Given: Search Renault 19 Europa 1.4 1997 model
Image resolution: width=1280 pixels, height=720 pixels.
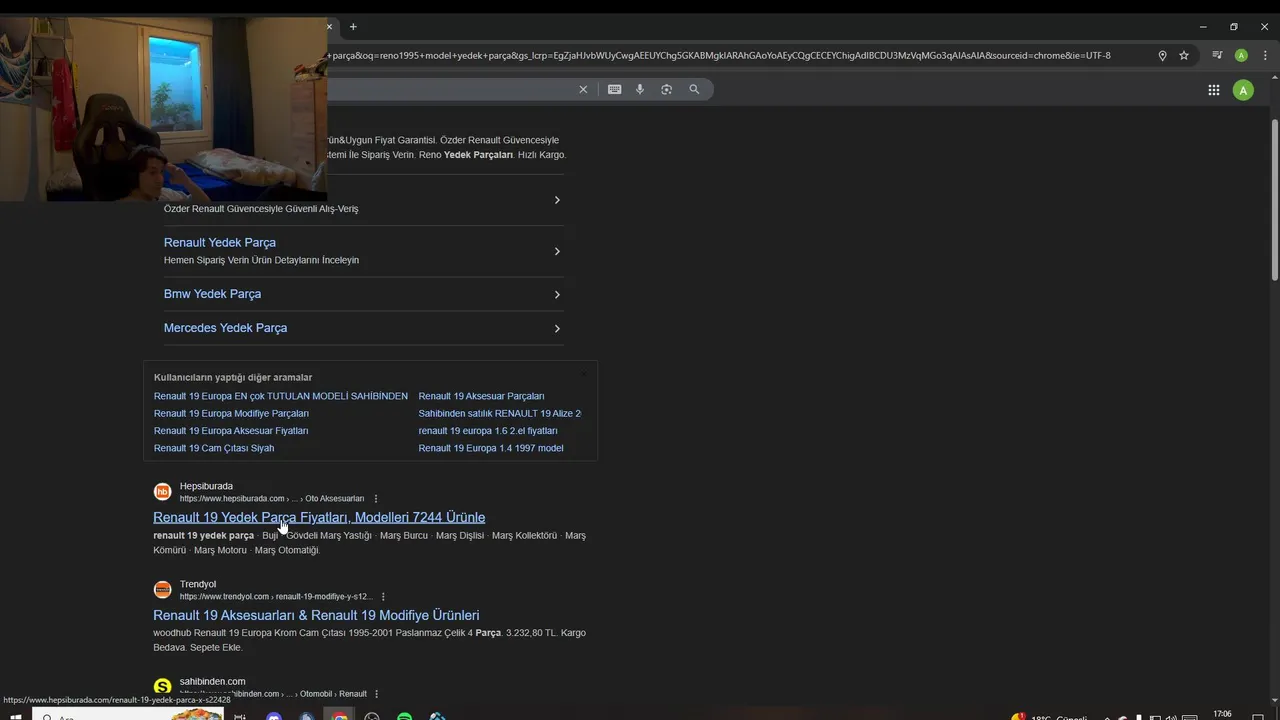Looking at the screenshot, I should 491,448.
